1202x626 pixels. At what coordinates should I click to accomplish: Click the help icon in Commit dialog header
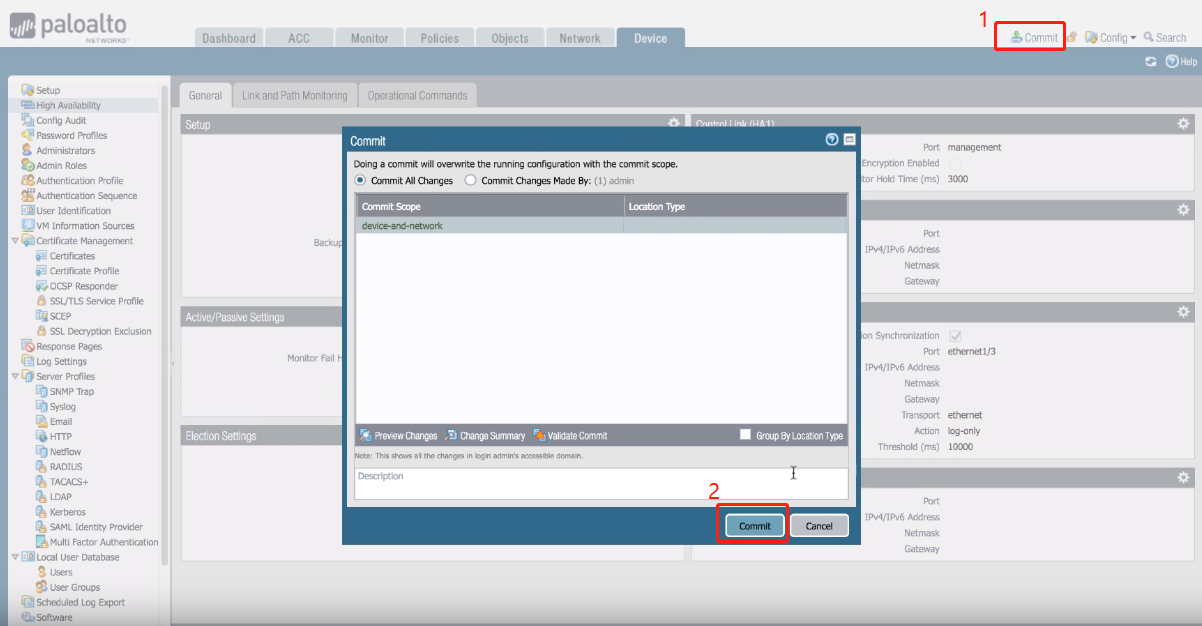tap(831, 140)
